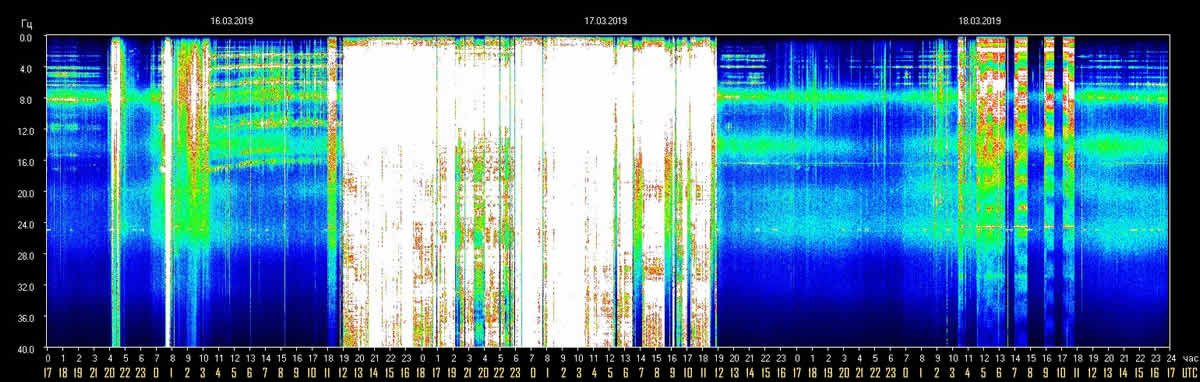Select the 4.0 frequency axis label
This screenshot has height=382, width=1200.
click(26, 69)
